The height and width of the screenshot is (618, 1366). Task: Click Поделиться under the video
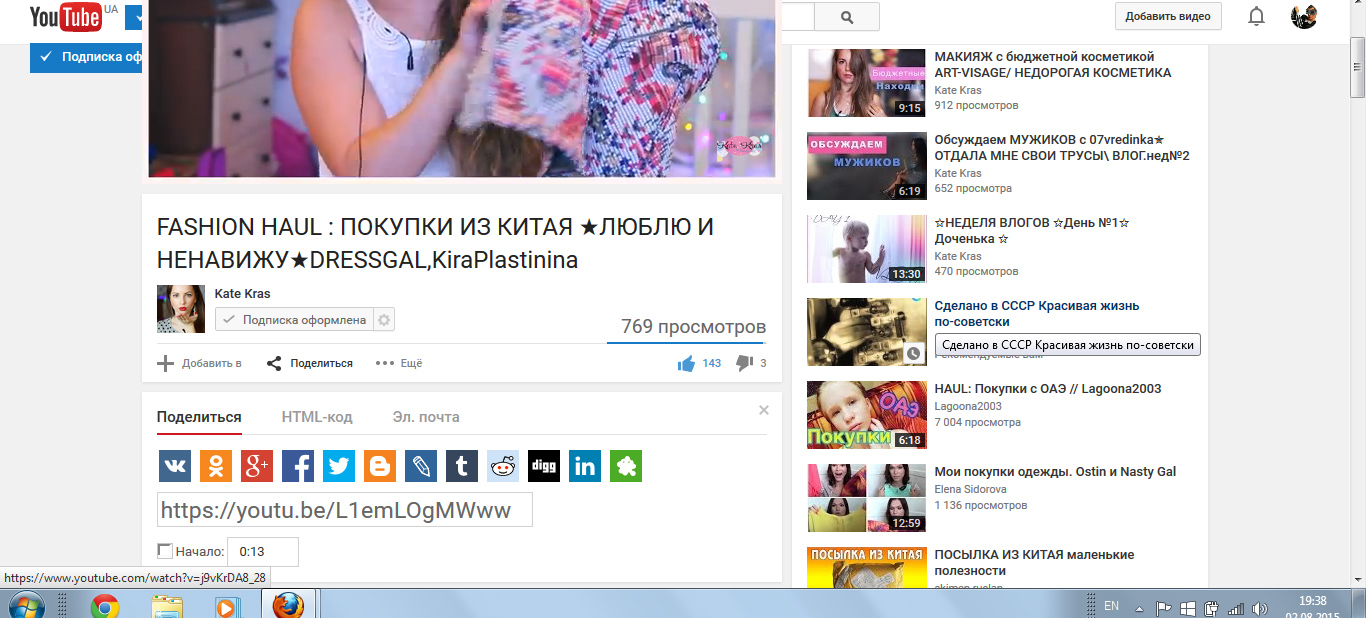[309, 363]
